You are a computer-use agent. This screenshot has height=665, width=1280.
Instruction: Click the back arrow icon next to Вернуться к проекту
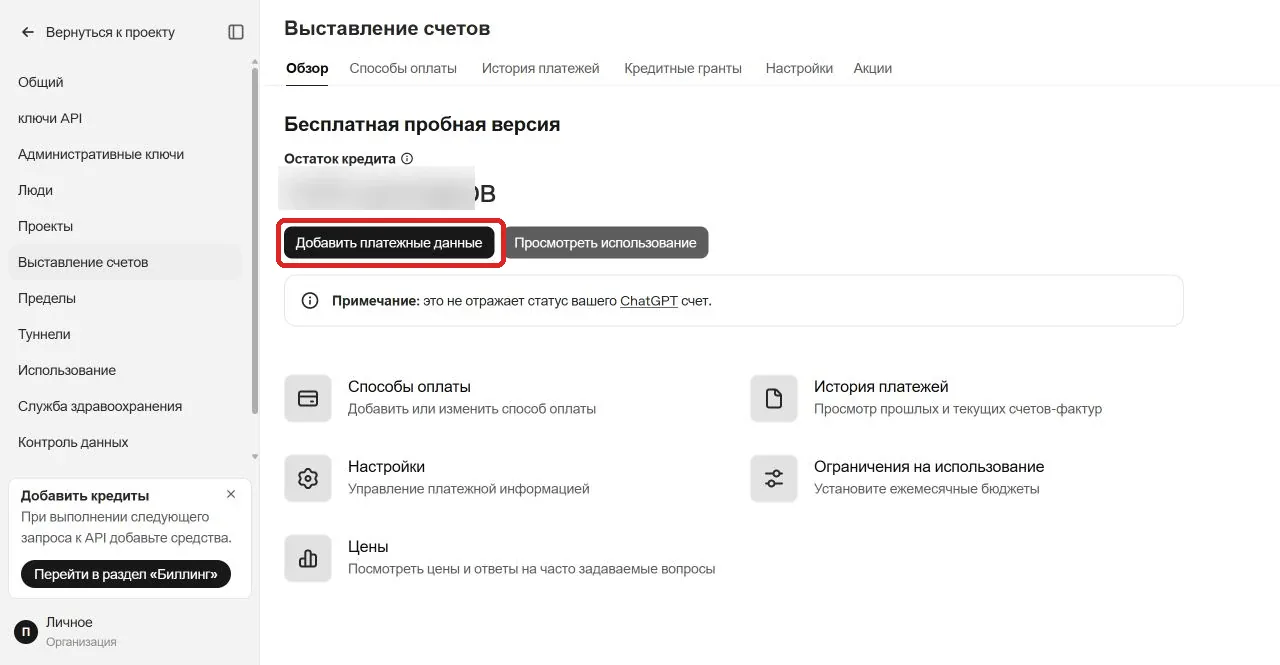click(28, 32)
